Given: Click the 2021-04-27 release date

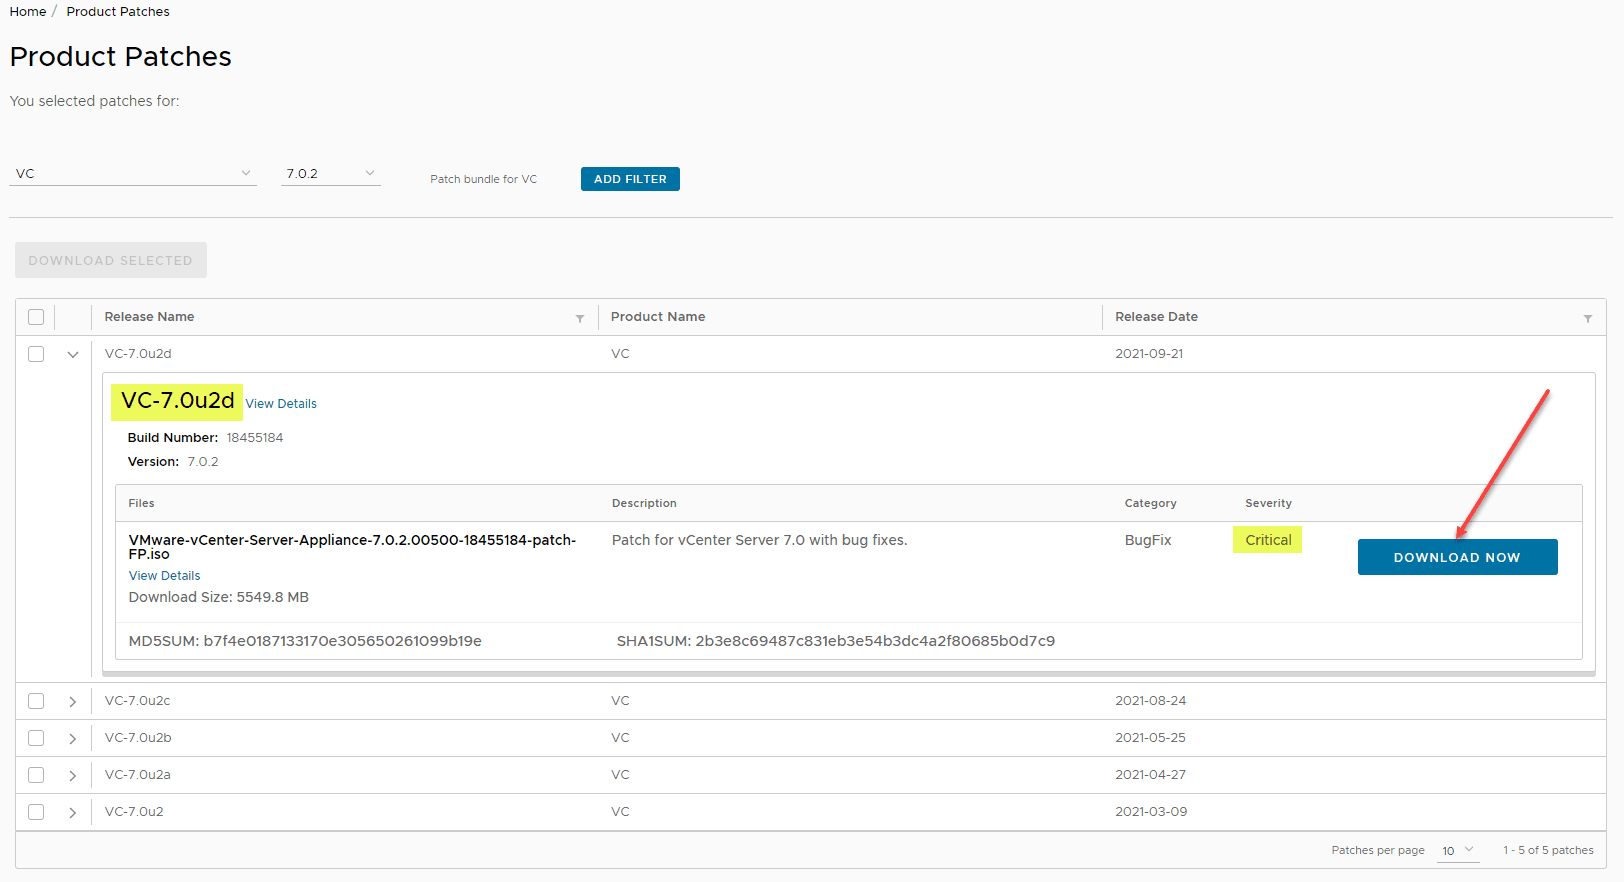Looking at the screenshot, I should [1150, 775].
